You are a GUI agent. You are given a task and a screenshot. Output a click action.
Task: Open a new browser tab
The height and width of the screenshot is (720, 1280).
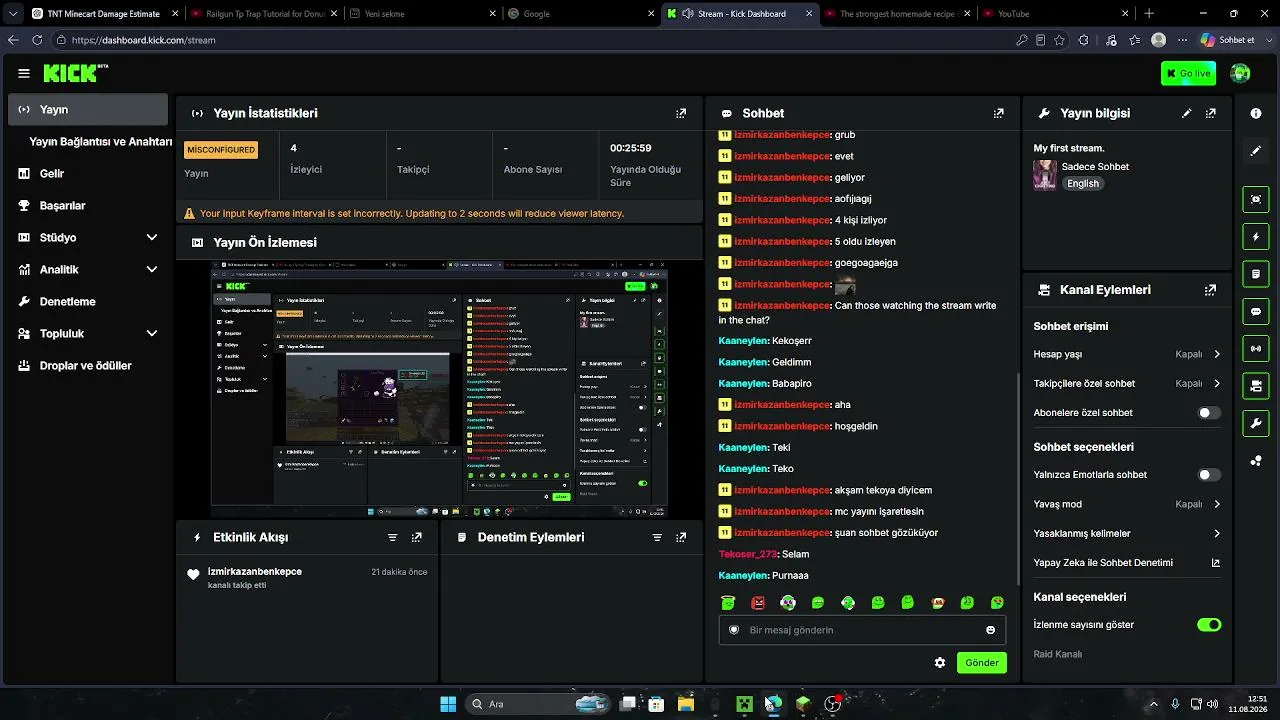coord(1149,14)
